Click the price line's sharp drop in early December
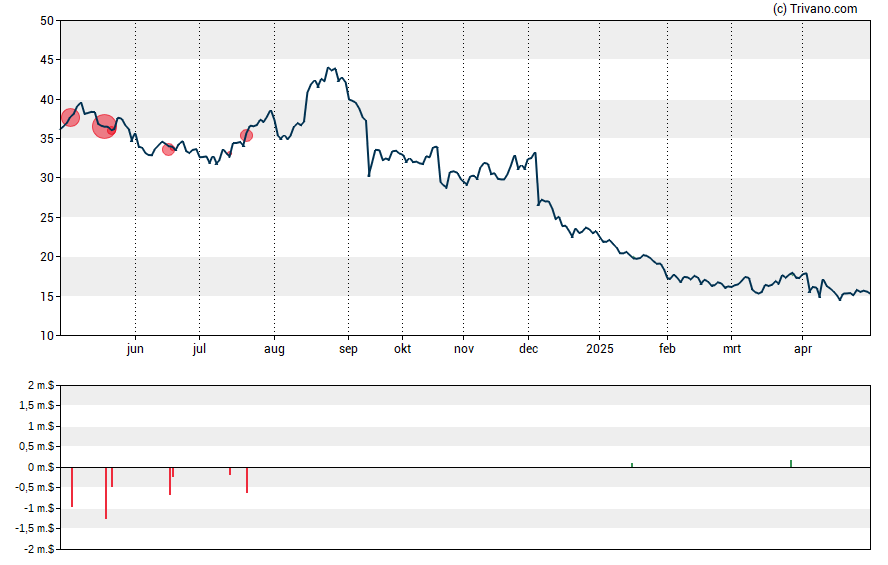Screen dimensions: 888x565 point(537,179)
